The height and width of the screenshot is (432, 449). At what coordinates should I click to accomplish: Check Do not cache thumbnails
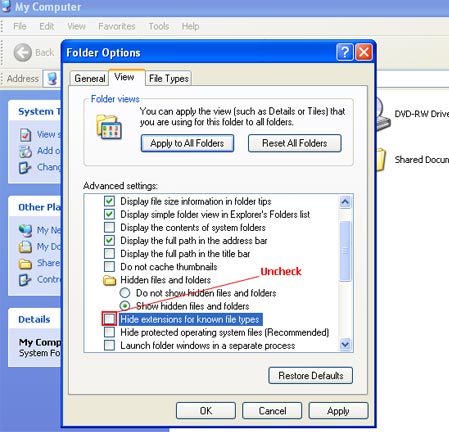coord(109,267)
